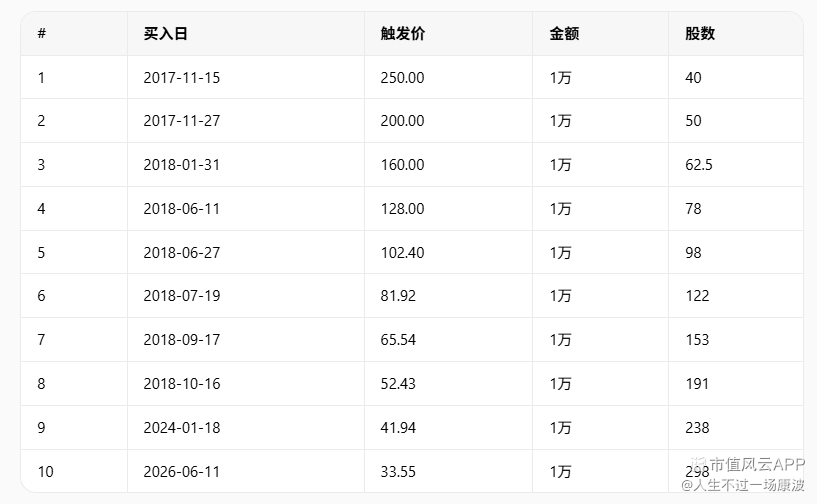Select the date cell 2018-06-11
The width and height of the screenshot is (817, 504).
(x=182, y=208)
